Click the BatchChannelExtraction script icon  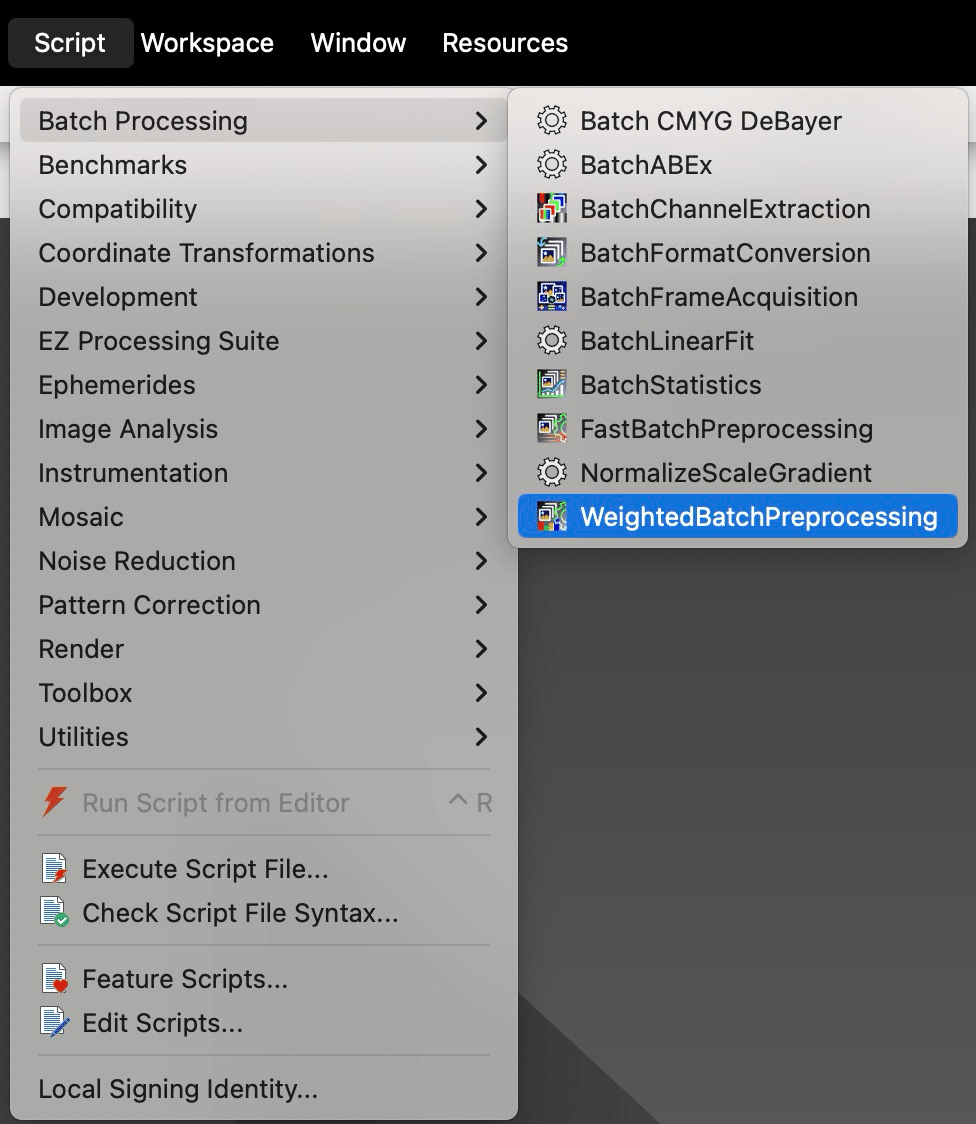(x=551, y=209)
